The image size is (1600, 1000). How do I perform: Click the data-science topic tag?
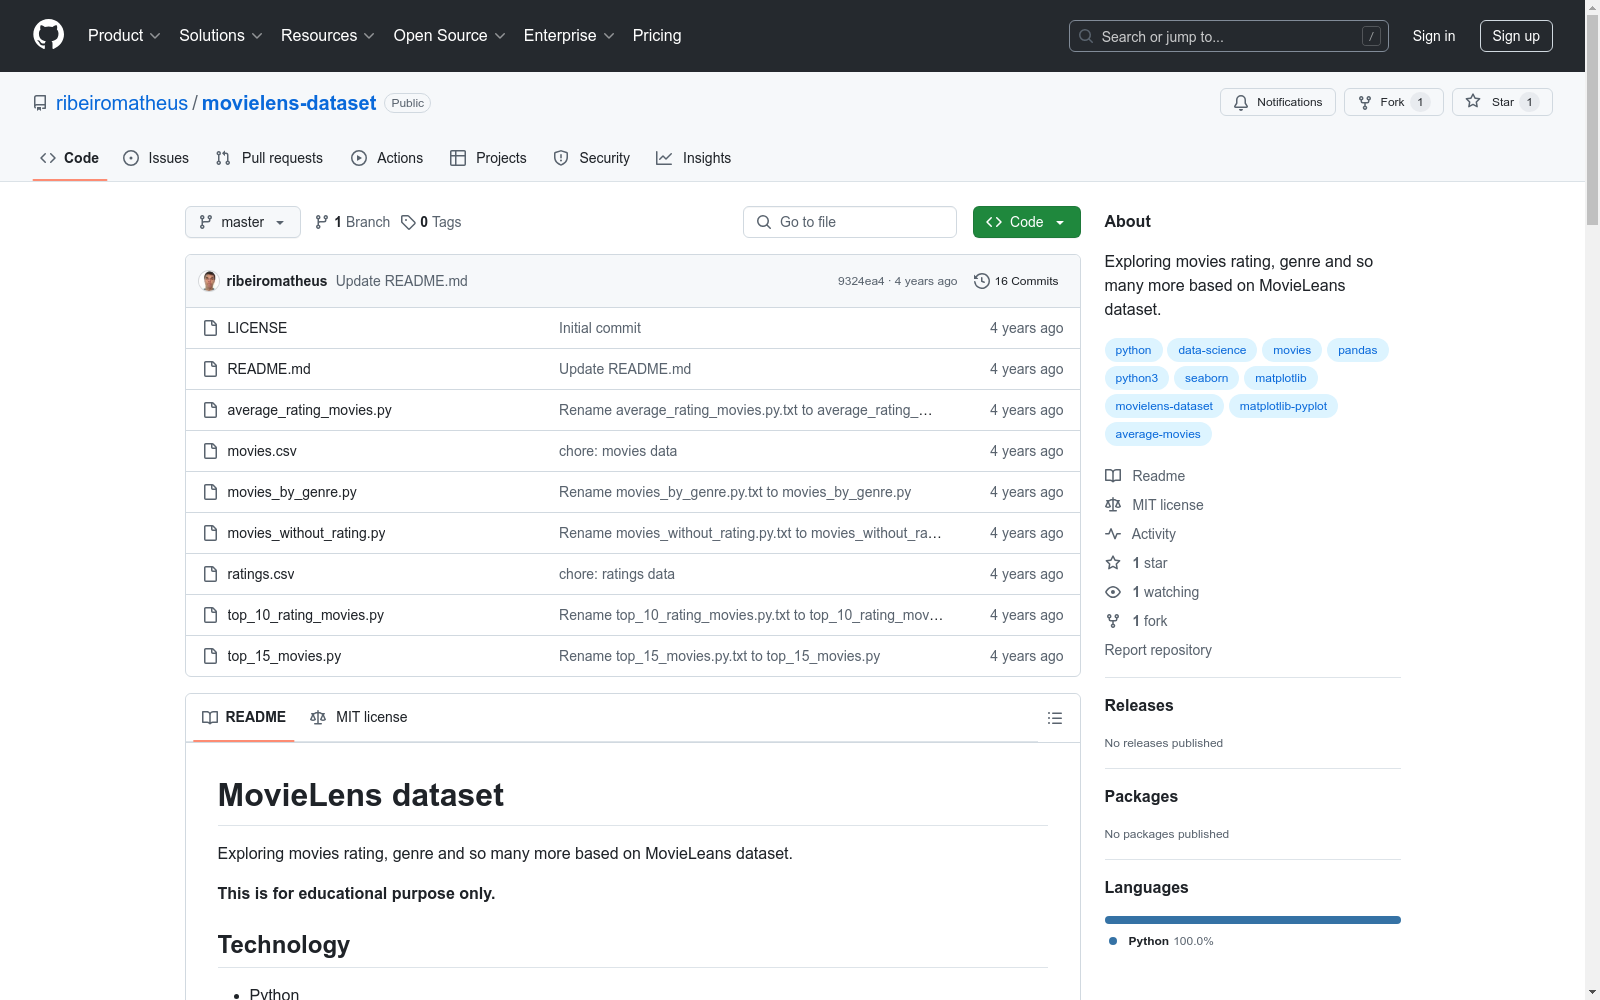tap(1212, 350)
